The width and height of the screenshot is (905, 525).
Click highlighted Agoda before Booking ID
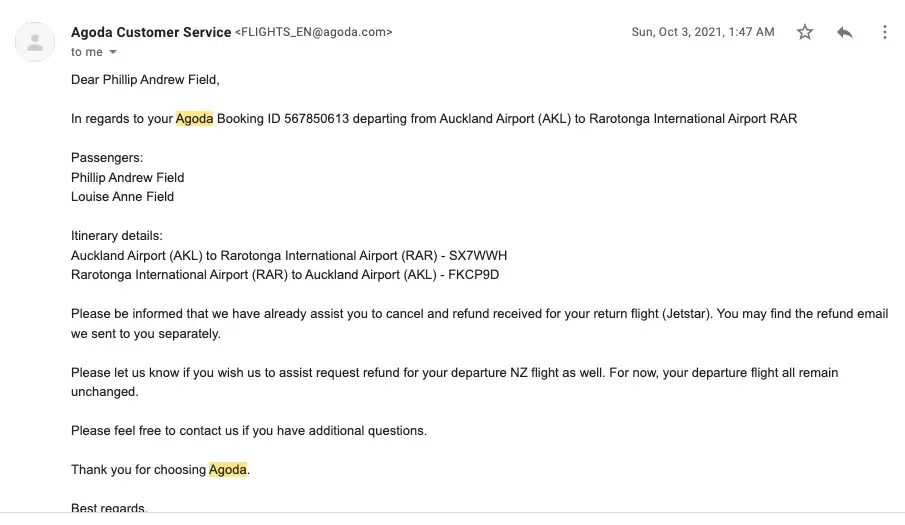(x=194, y=118)
